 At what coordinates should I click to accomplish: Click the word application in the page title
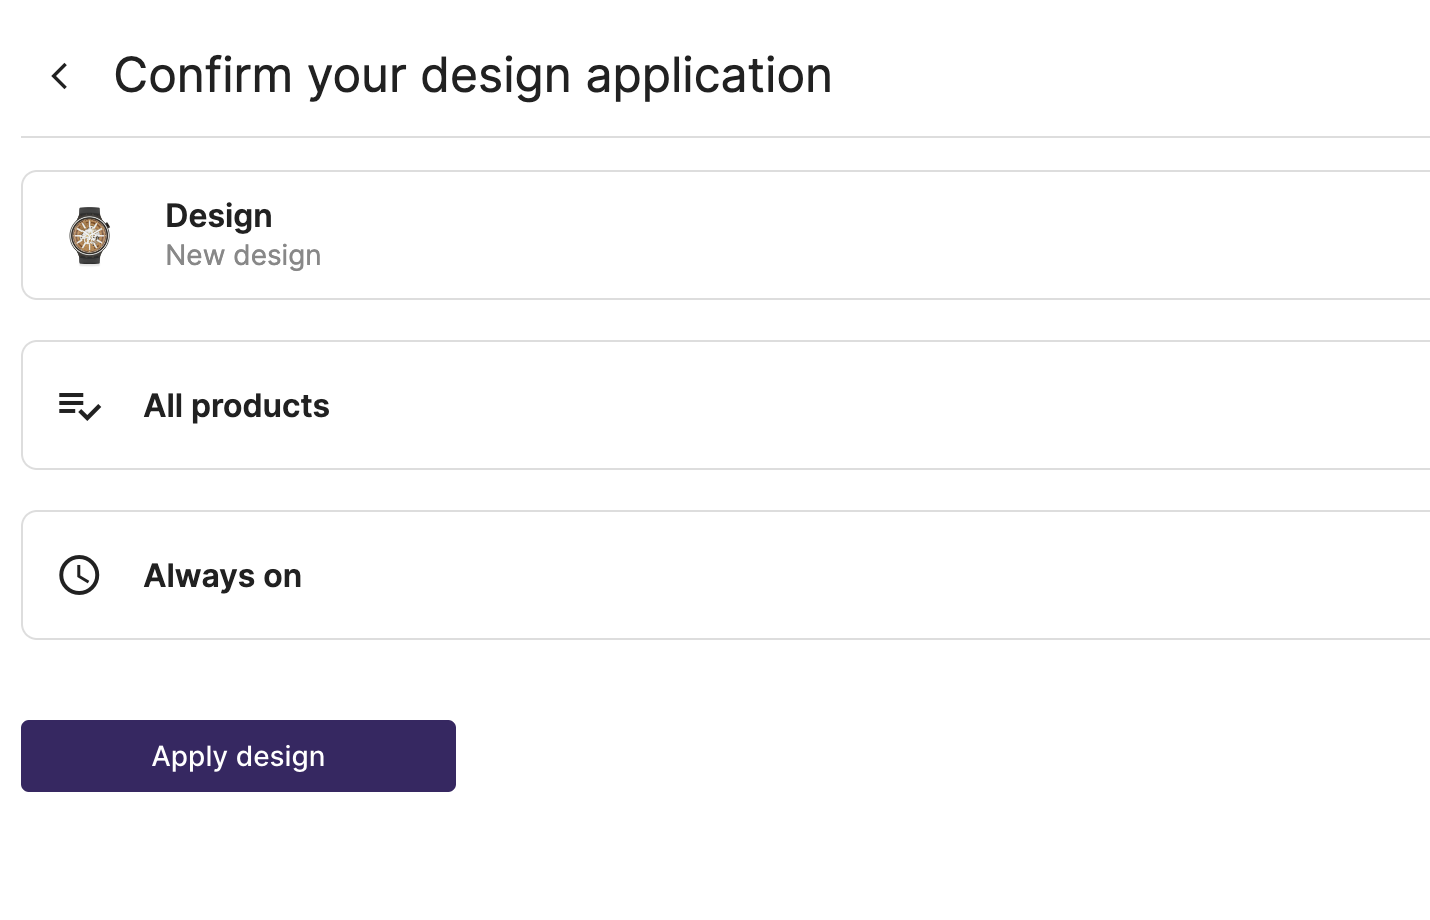(x=709, y=77)
